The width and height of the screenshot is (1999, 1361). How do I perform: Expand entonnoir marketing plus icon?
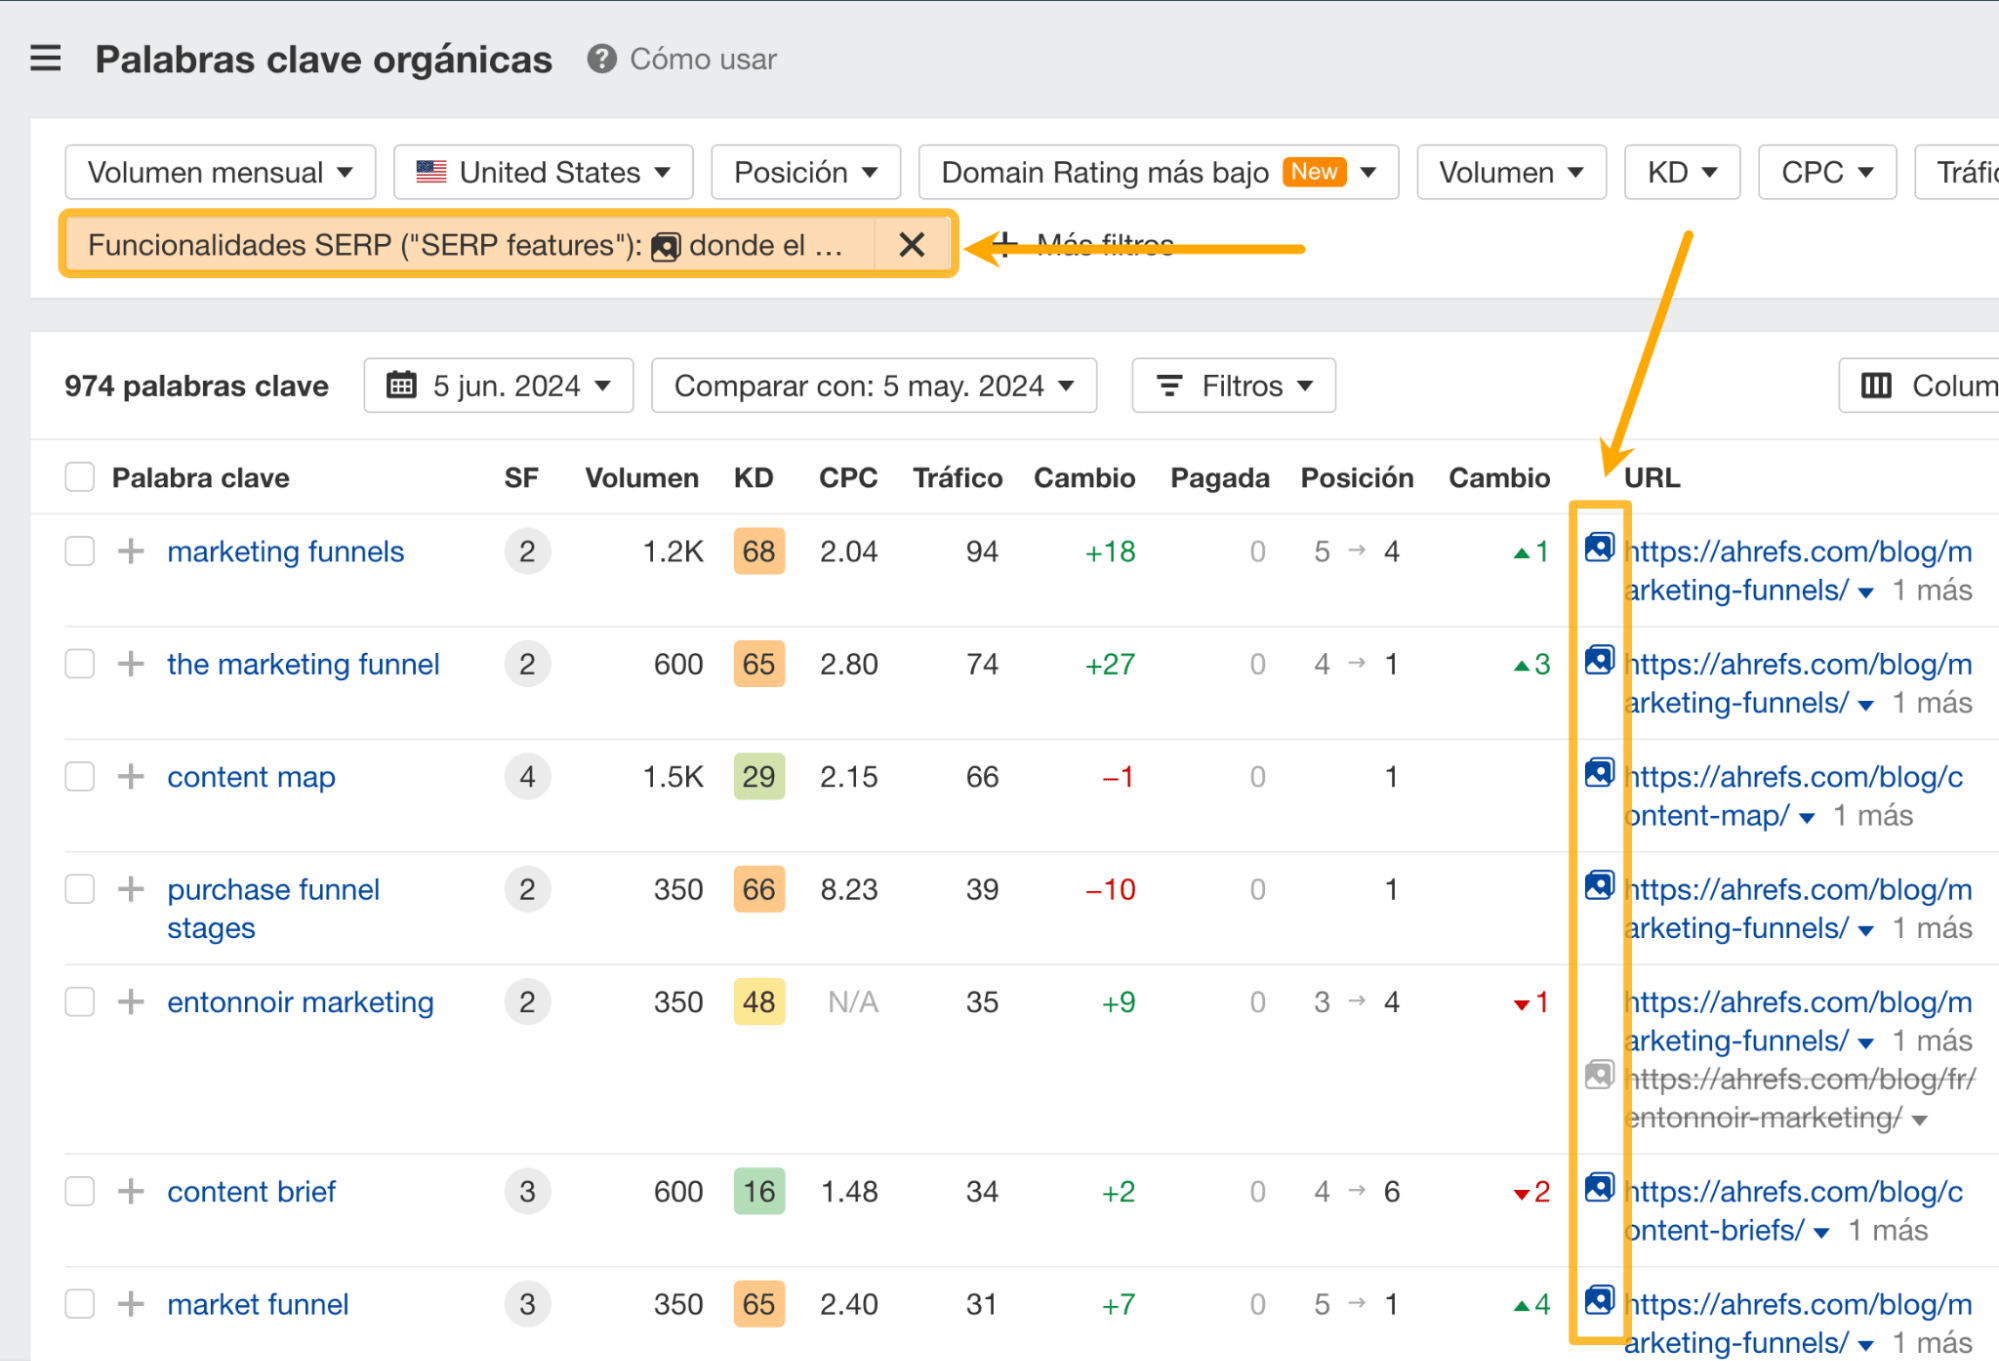click(x=131, y=1002)
